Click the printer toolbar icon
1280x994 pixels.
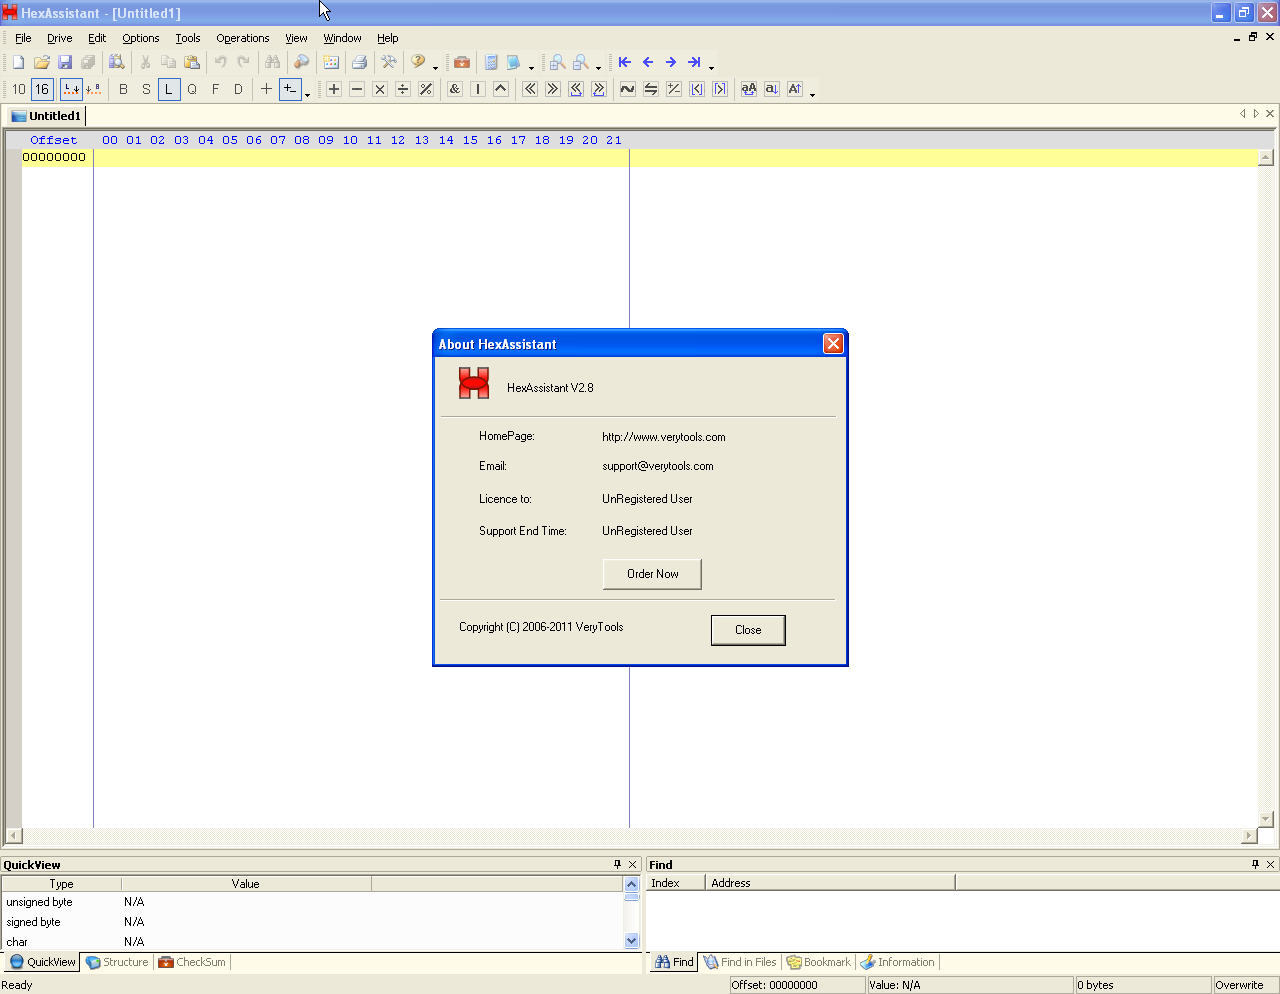point(359,62)
